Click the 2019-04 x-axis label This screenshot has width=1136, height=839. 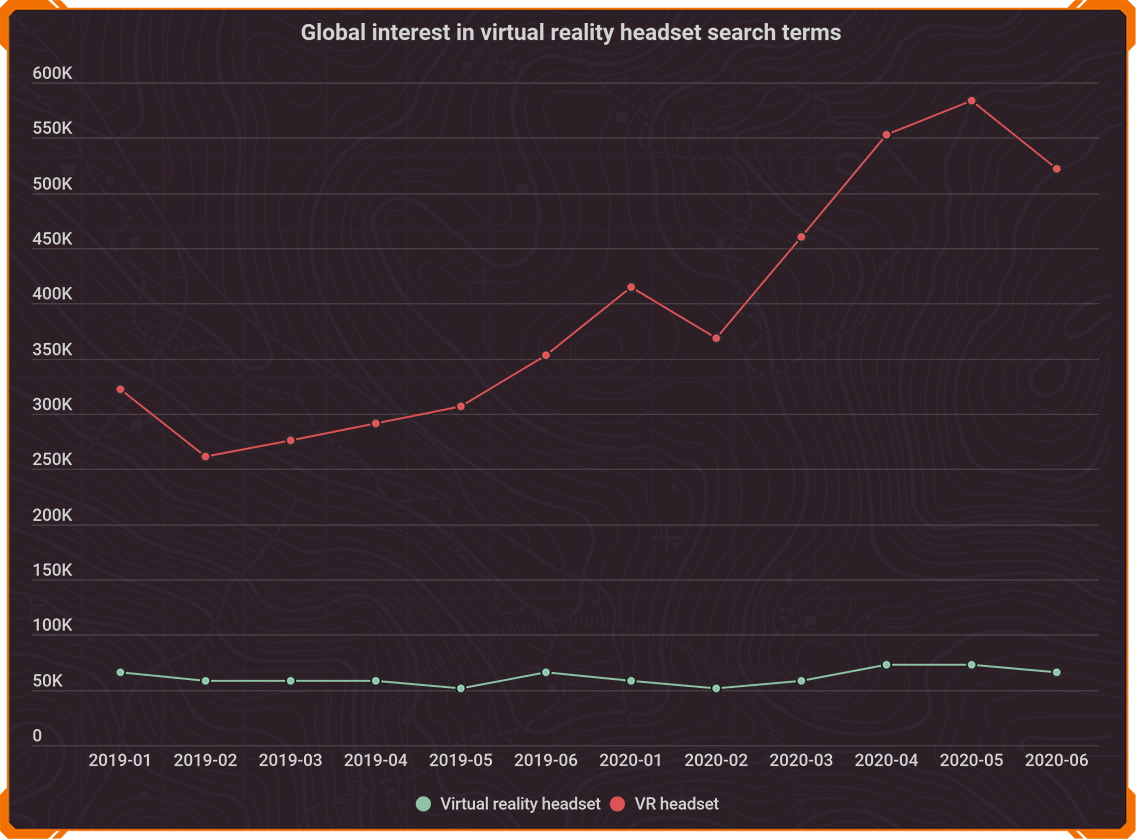(x=376, y=760)
